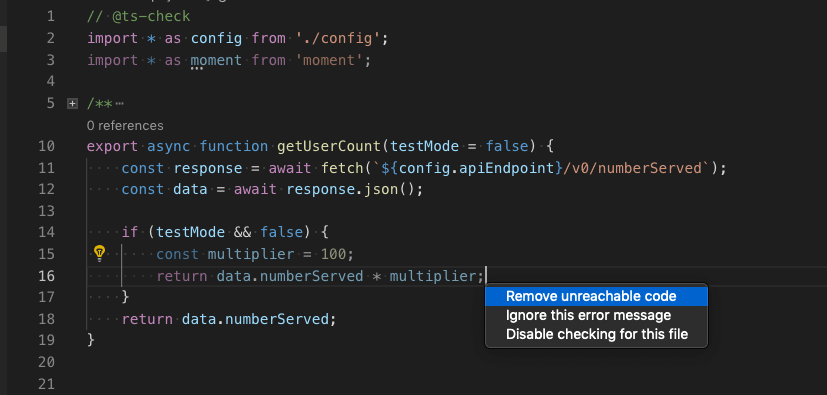Screen dimensions: 827x395
Task: Click line number 18 in the gutter
Action: click(46, 319)
